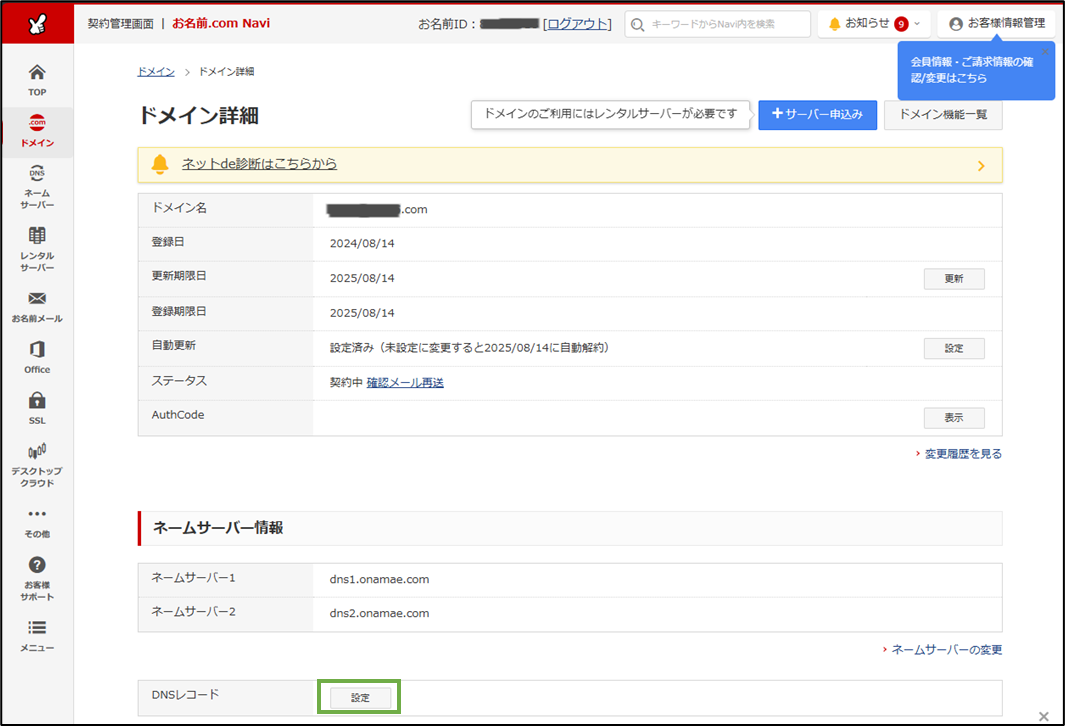
Task: Open the ドメイン機能一覧 button
Action: pyautogui.click(x=943, y=115)
